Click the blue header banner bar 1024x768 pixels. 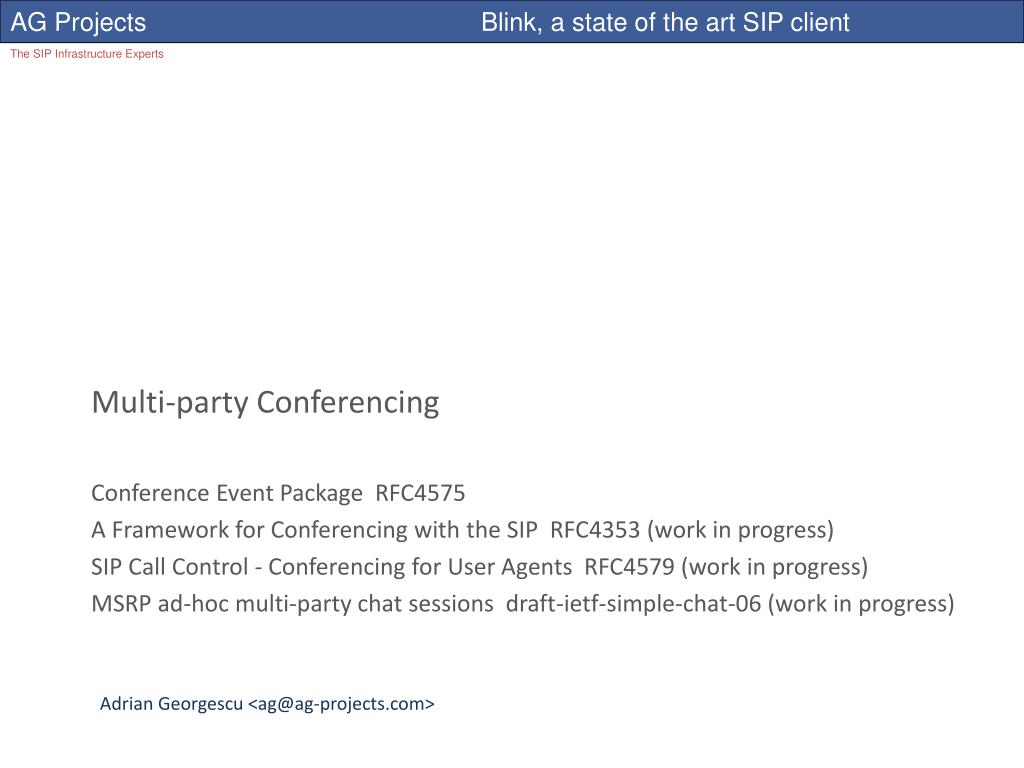point(512,22)
